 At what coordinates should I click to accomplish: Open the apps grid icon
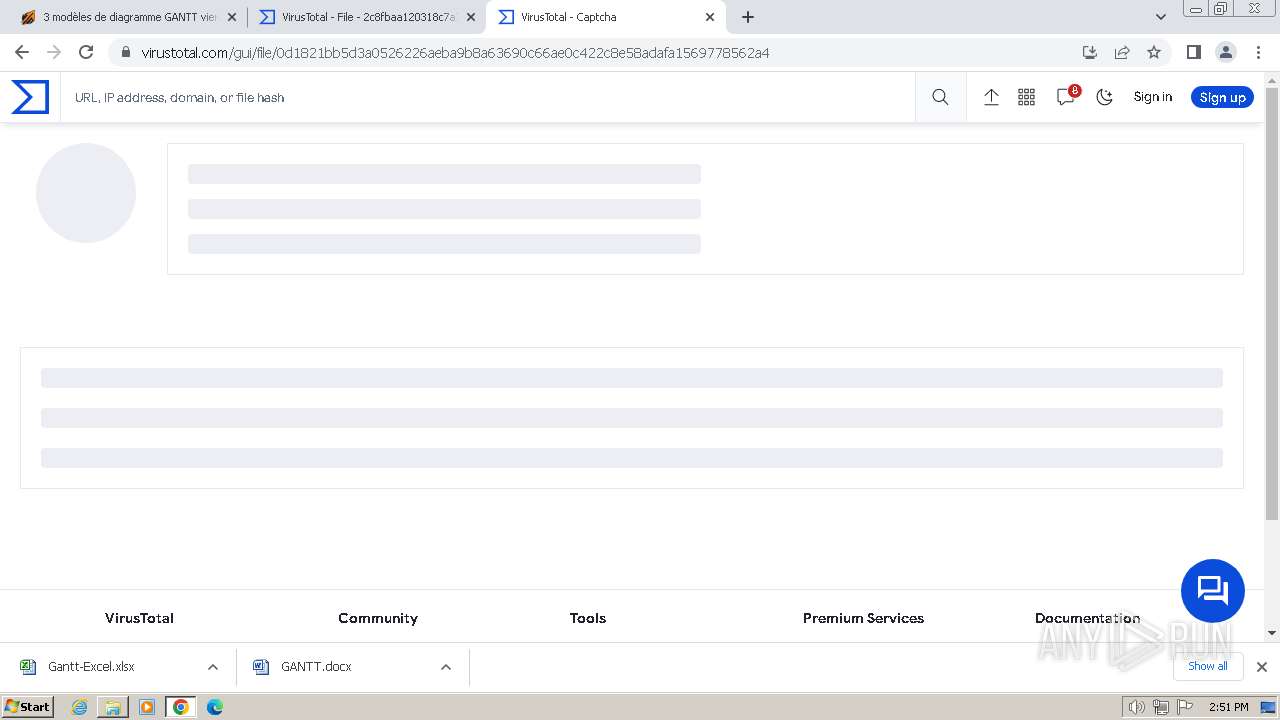pos(1026,97)
